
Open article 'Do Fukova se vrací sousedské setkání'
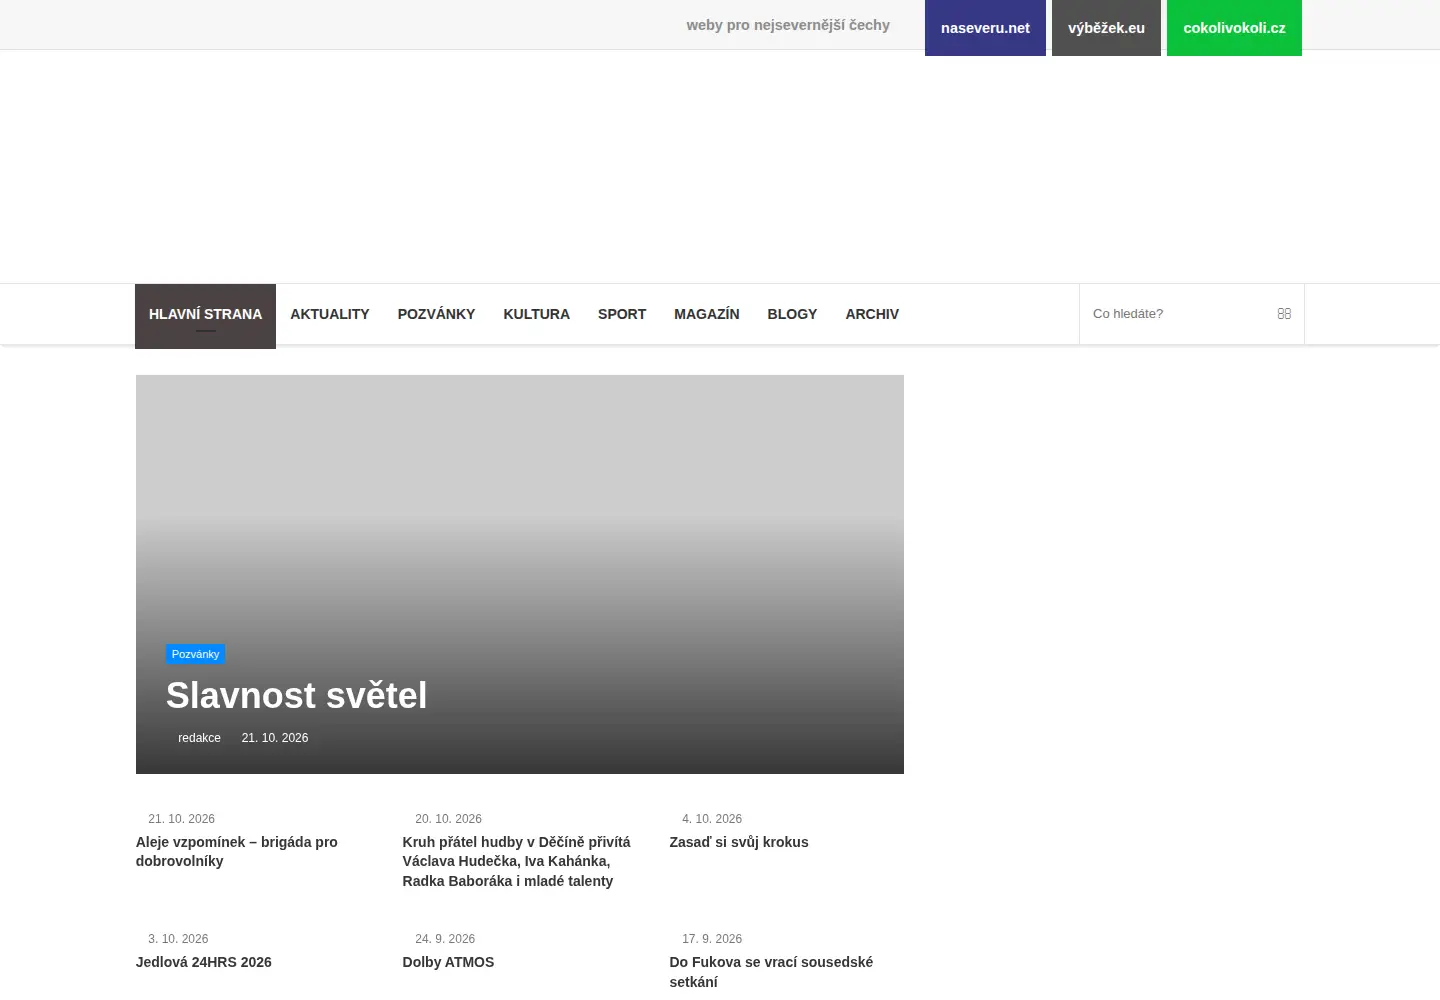[771, 972]
